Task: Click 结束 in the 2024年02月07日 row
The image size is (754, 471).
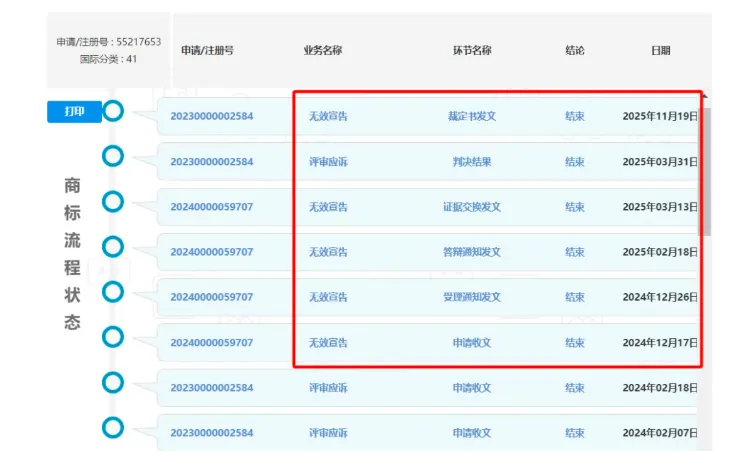Action: (575, 433)
